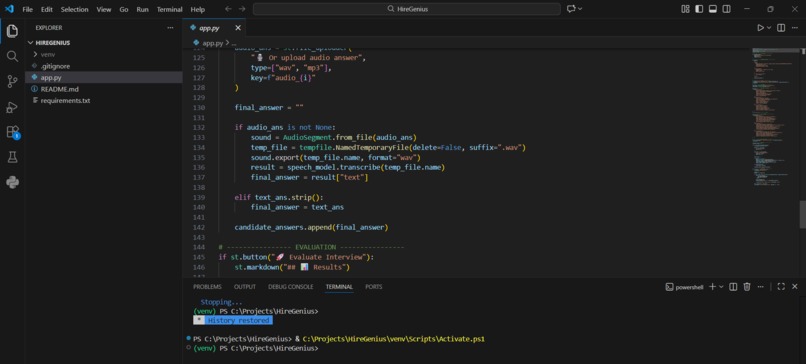
Task: Switch to the PORTS panel tab
Action: (374, 287)
